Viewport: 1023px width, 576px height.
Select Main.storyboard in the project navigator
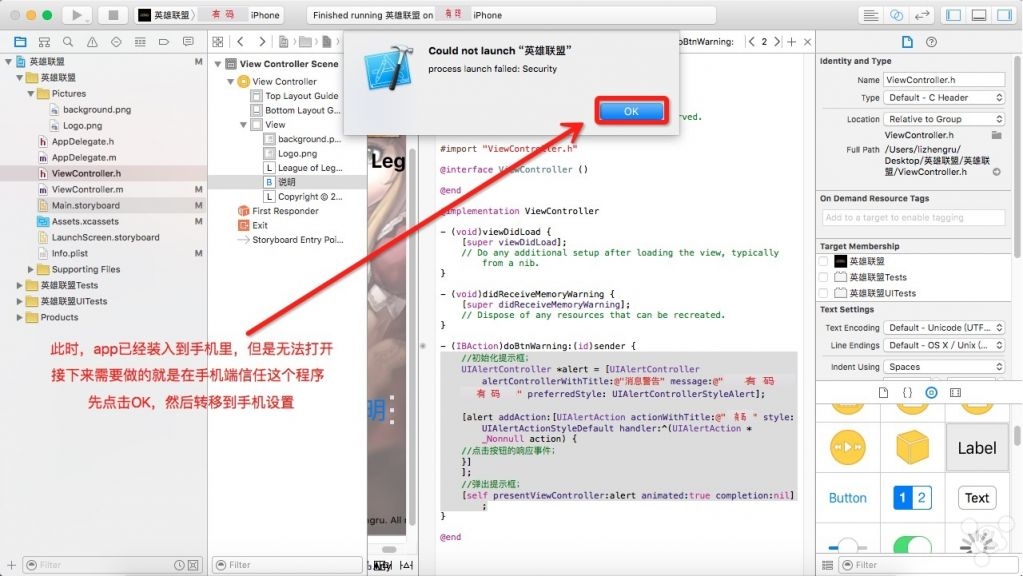point(85,205)
